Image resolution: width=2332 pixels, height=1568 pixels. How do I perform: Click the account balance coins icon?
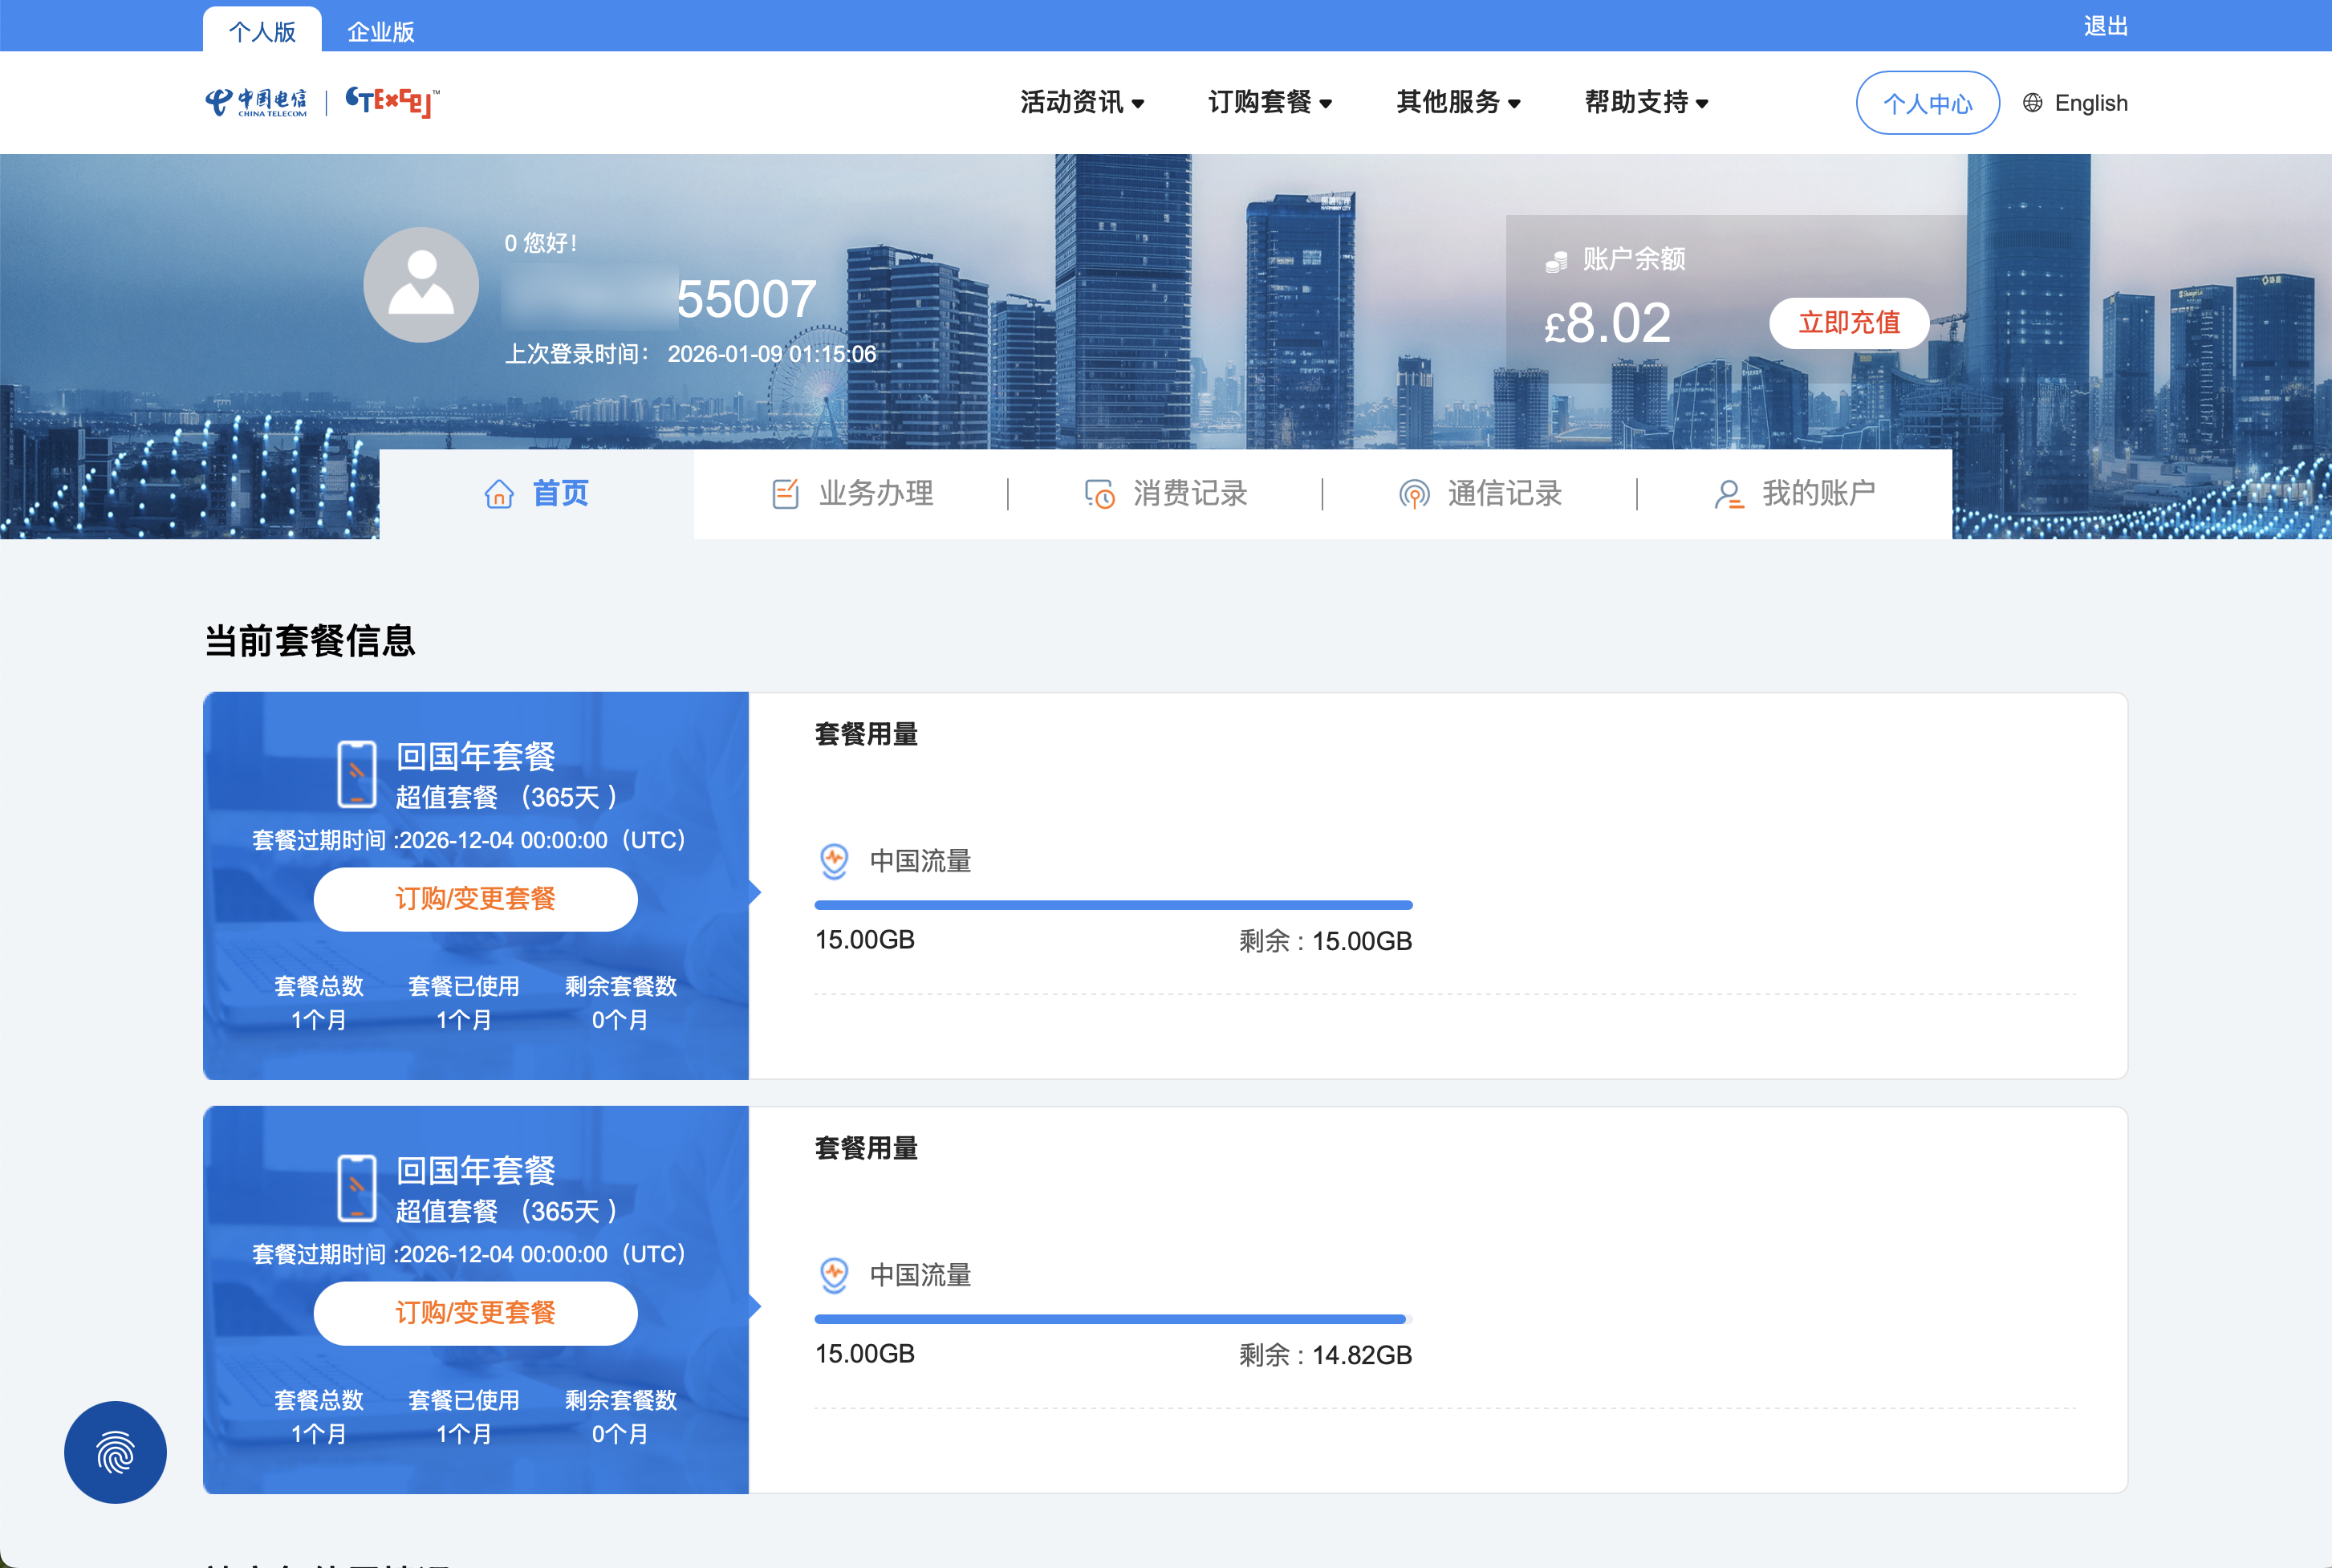(1556, 261)
